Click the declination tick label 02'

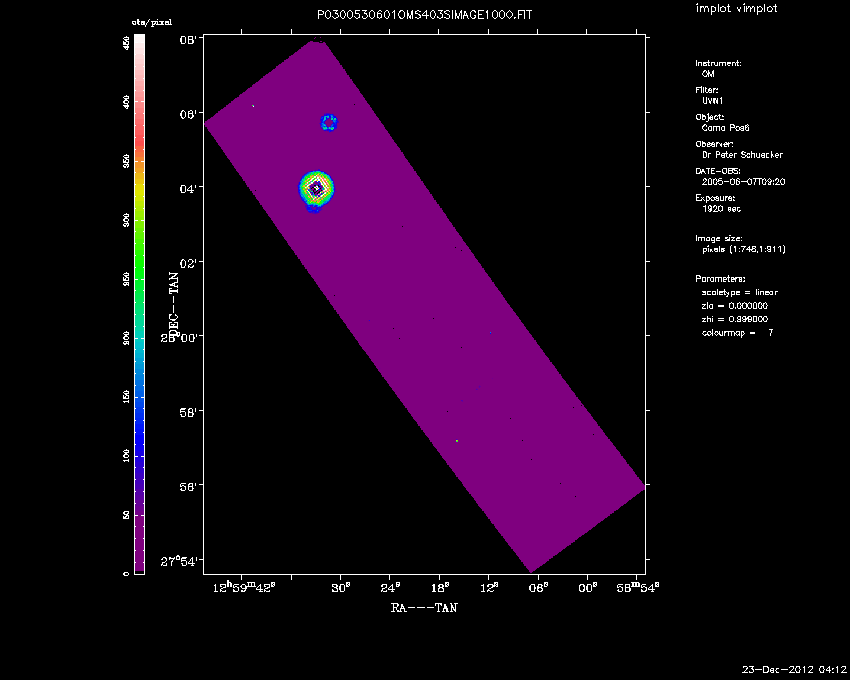point(187,262)
